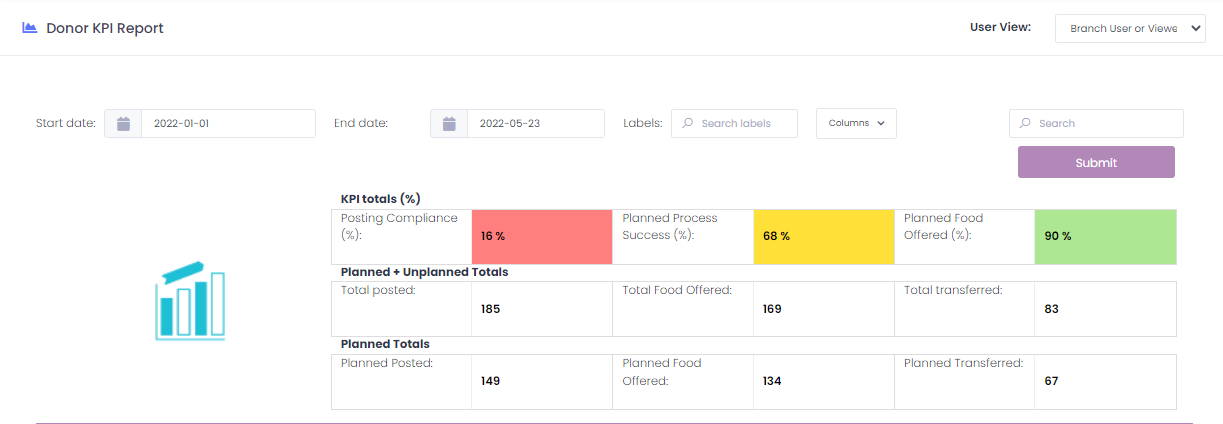The width and height of the screenshot is (1223, 424).
Task: Click the magnifier icon in Search labels
Action: click(687, 124)
